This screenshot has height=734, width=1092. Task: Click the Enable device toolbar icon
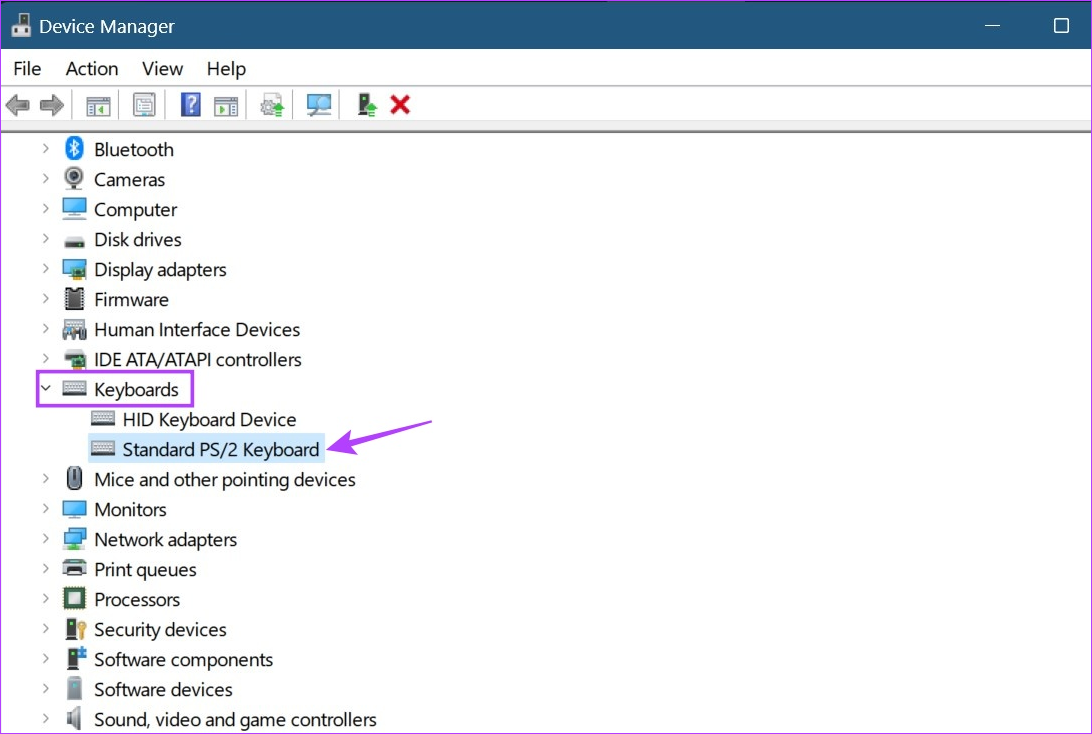(x=366, y=105)
